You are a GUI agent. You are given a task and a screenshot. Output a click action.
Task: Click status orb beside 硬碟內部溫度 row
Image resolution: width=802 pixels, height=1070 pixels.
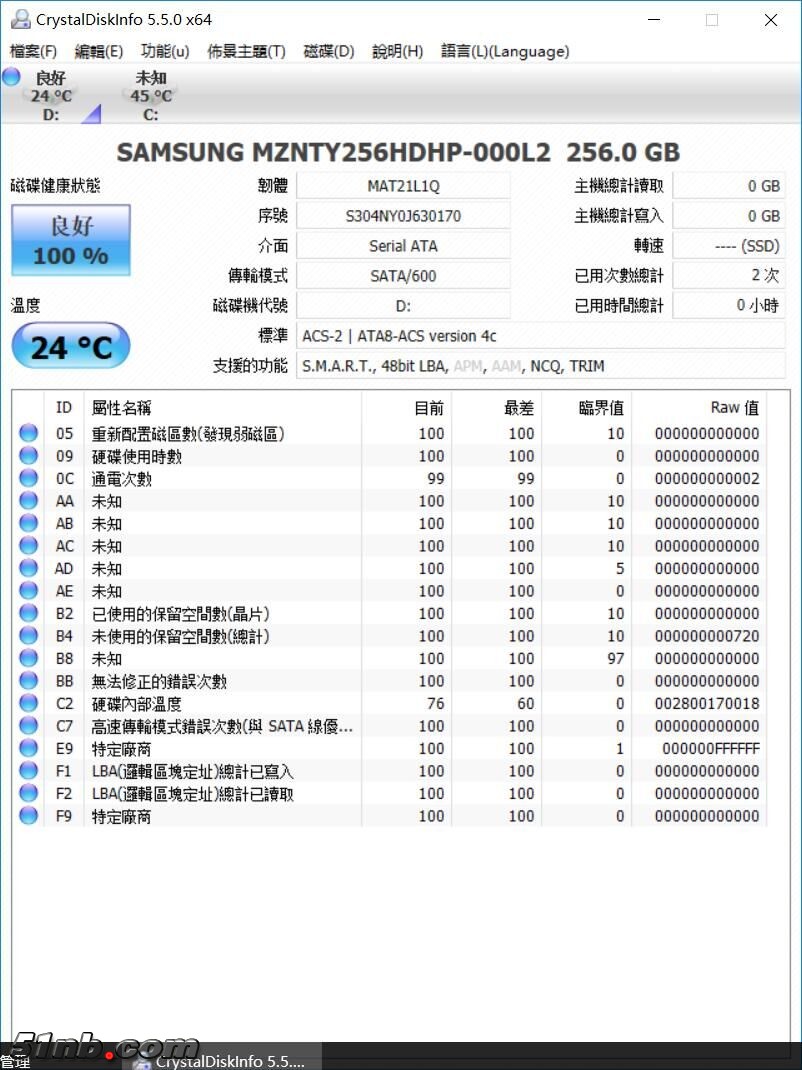pos(28,704)
